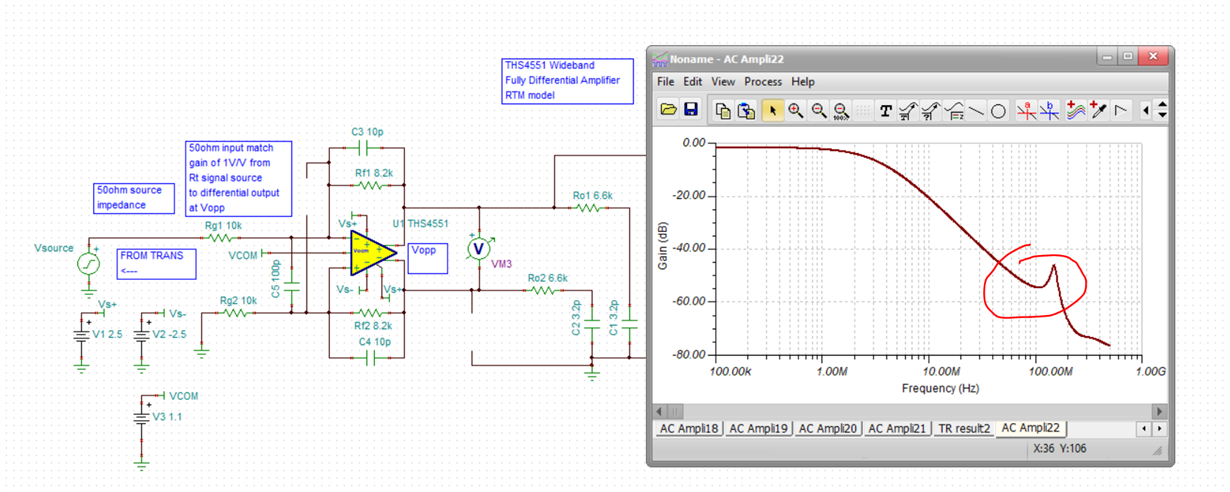1230x492 pixels.
Task: Activate cursor a icon
Action: pos(1027,110)
